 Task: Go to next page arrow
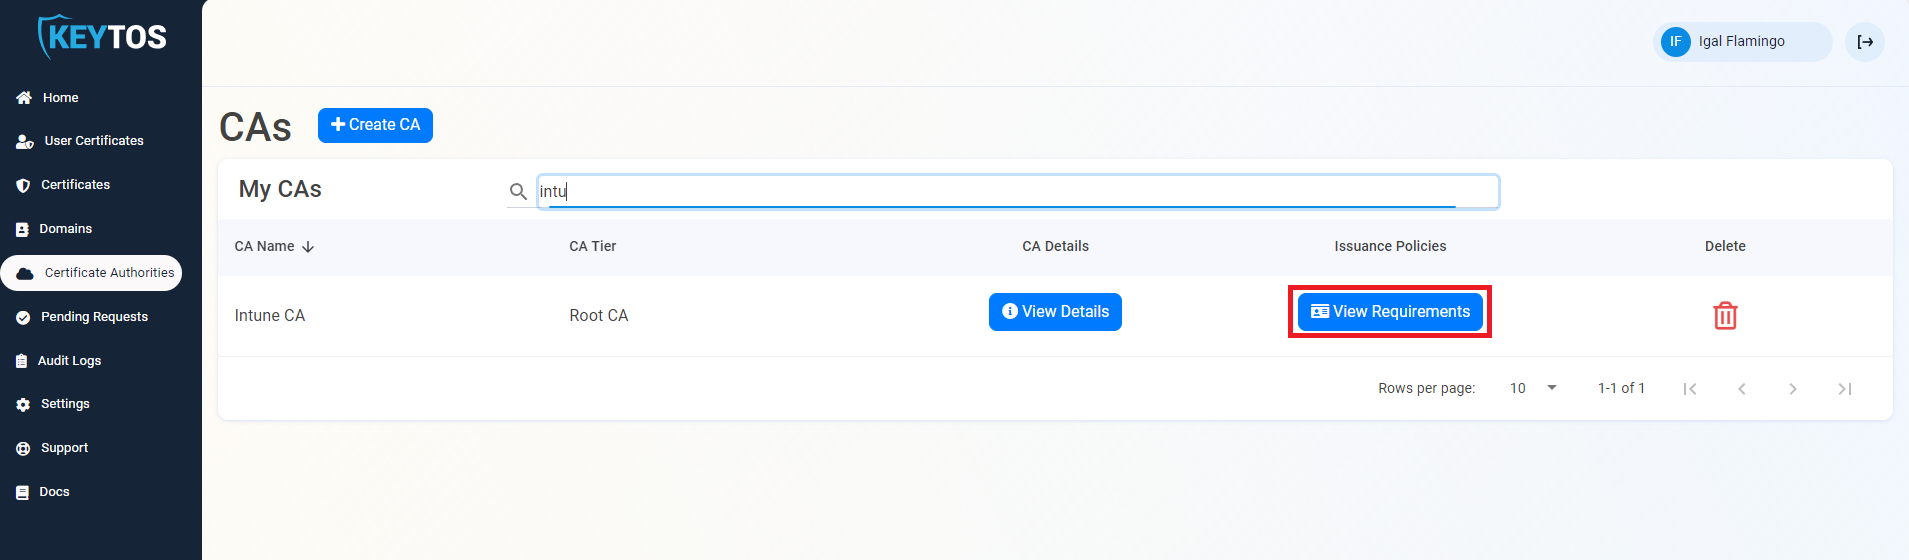(x=1793, y=389)
